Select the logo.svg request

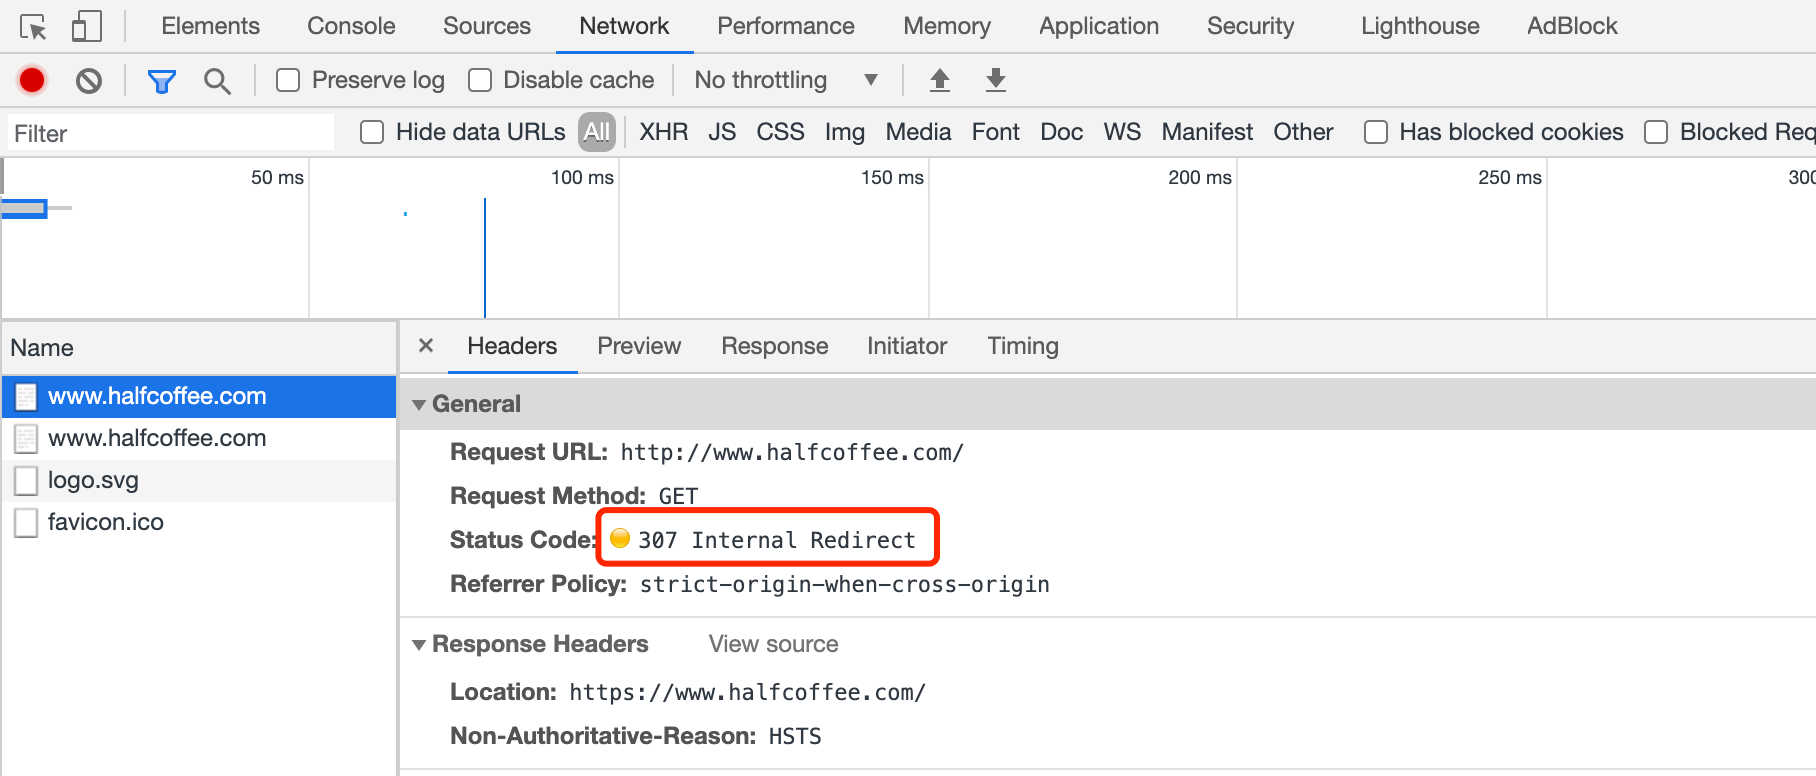click(199, 481)
